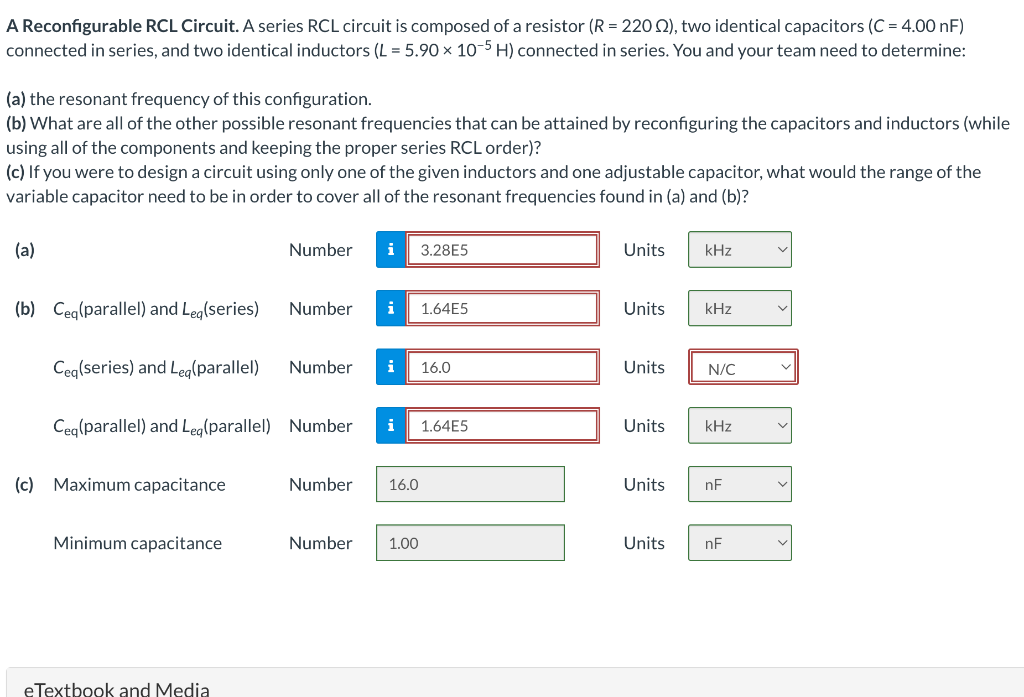Click the info icon for Ceq(parallel) and Leq(series)
Screen dimensions: 1024x697
coord(390,308)
